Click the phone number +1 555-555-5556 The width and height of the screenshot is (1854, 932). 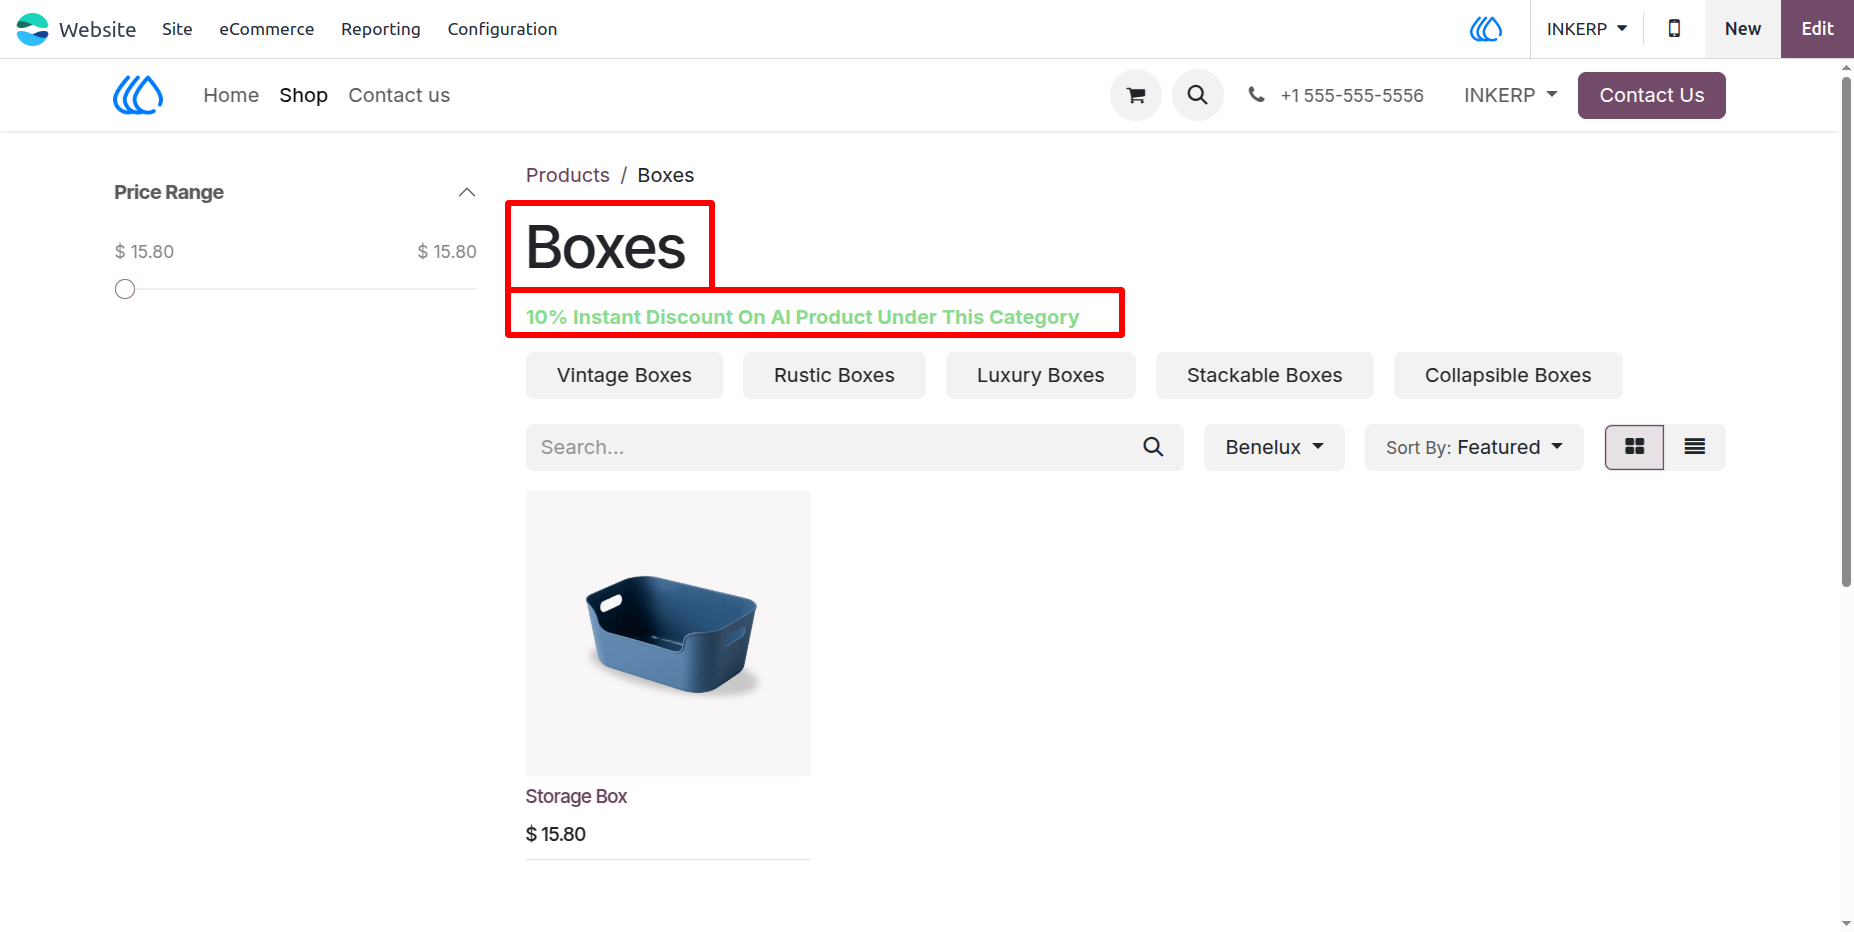tap(1352, 95)
